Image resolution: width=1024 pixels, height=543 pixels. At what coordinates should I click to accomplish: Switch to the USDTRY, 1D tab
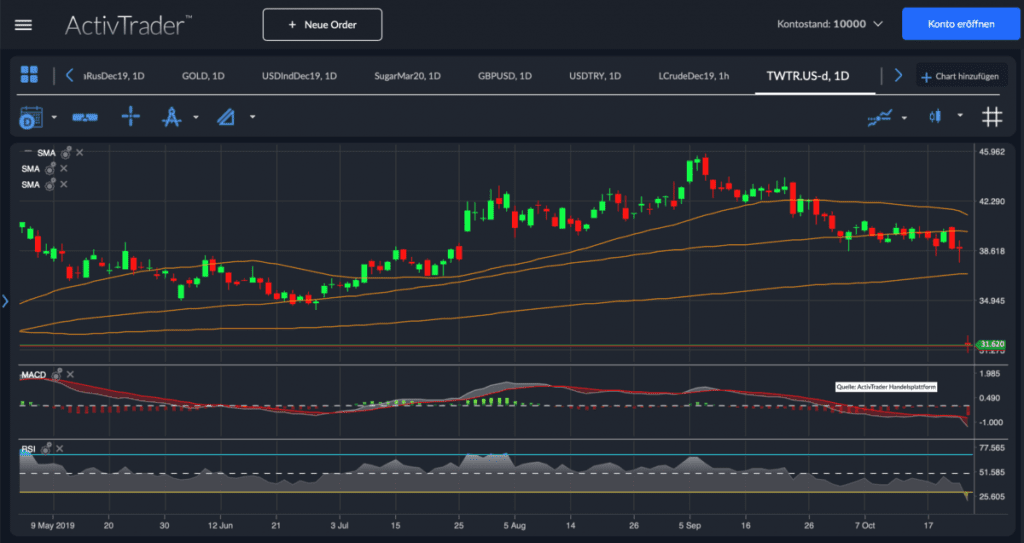click(595, 76)
